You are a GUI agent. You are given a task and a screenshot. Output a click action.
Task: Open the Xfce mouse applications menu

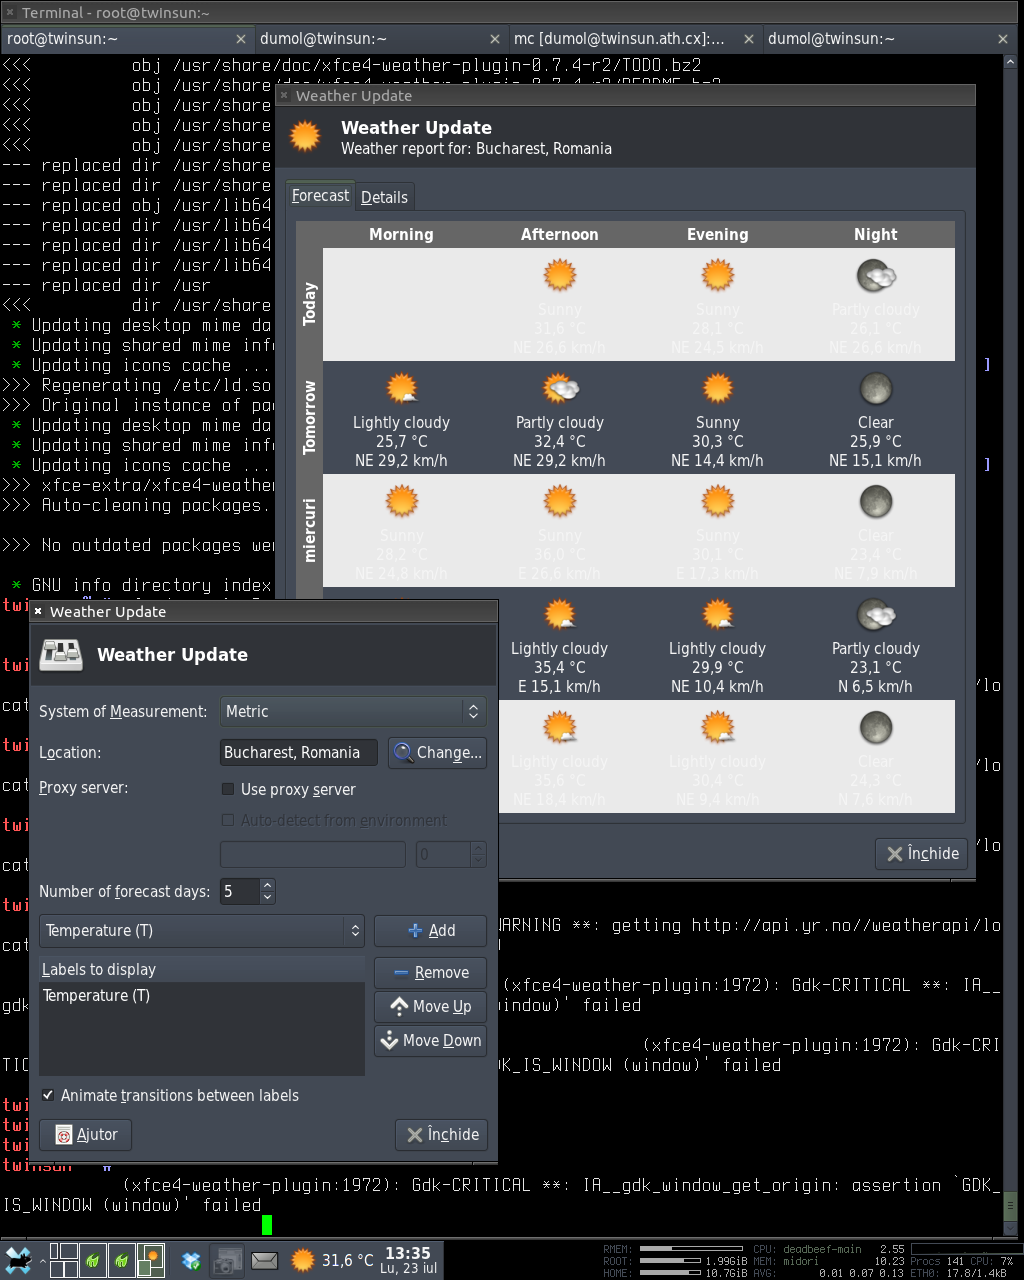tap(18, 1261)
